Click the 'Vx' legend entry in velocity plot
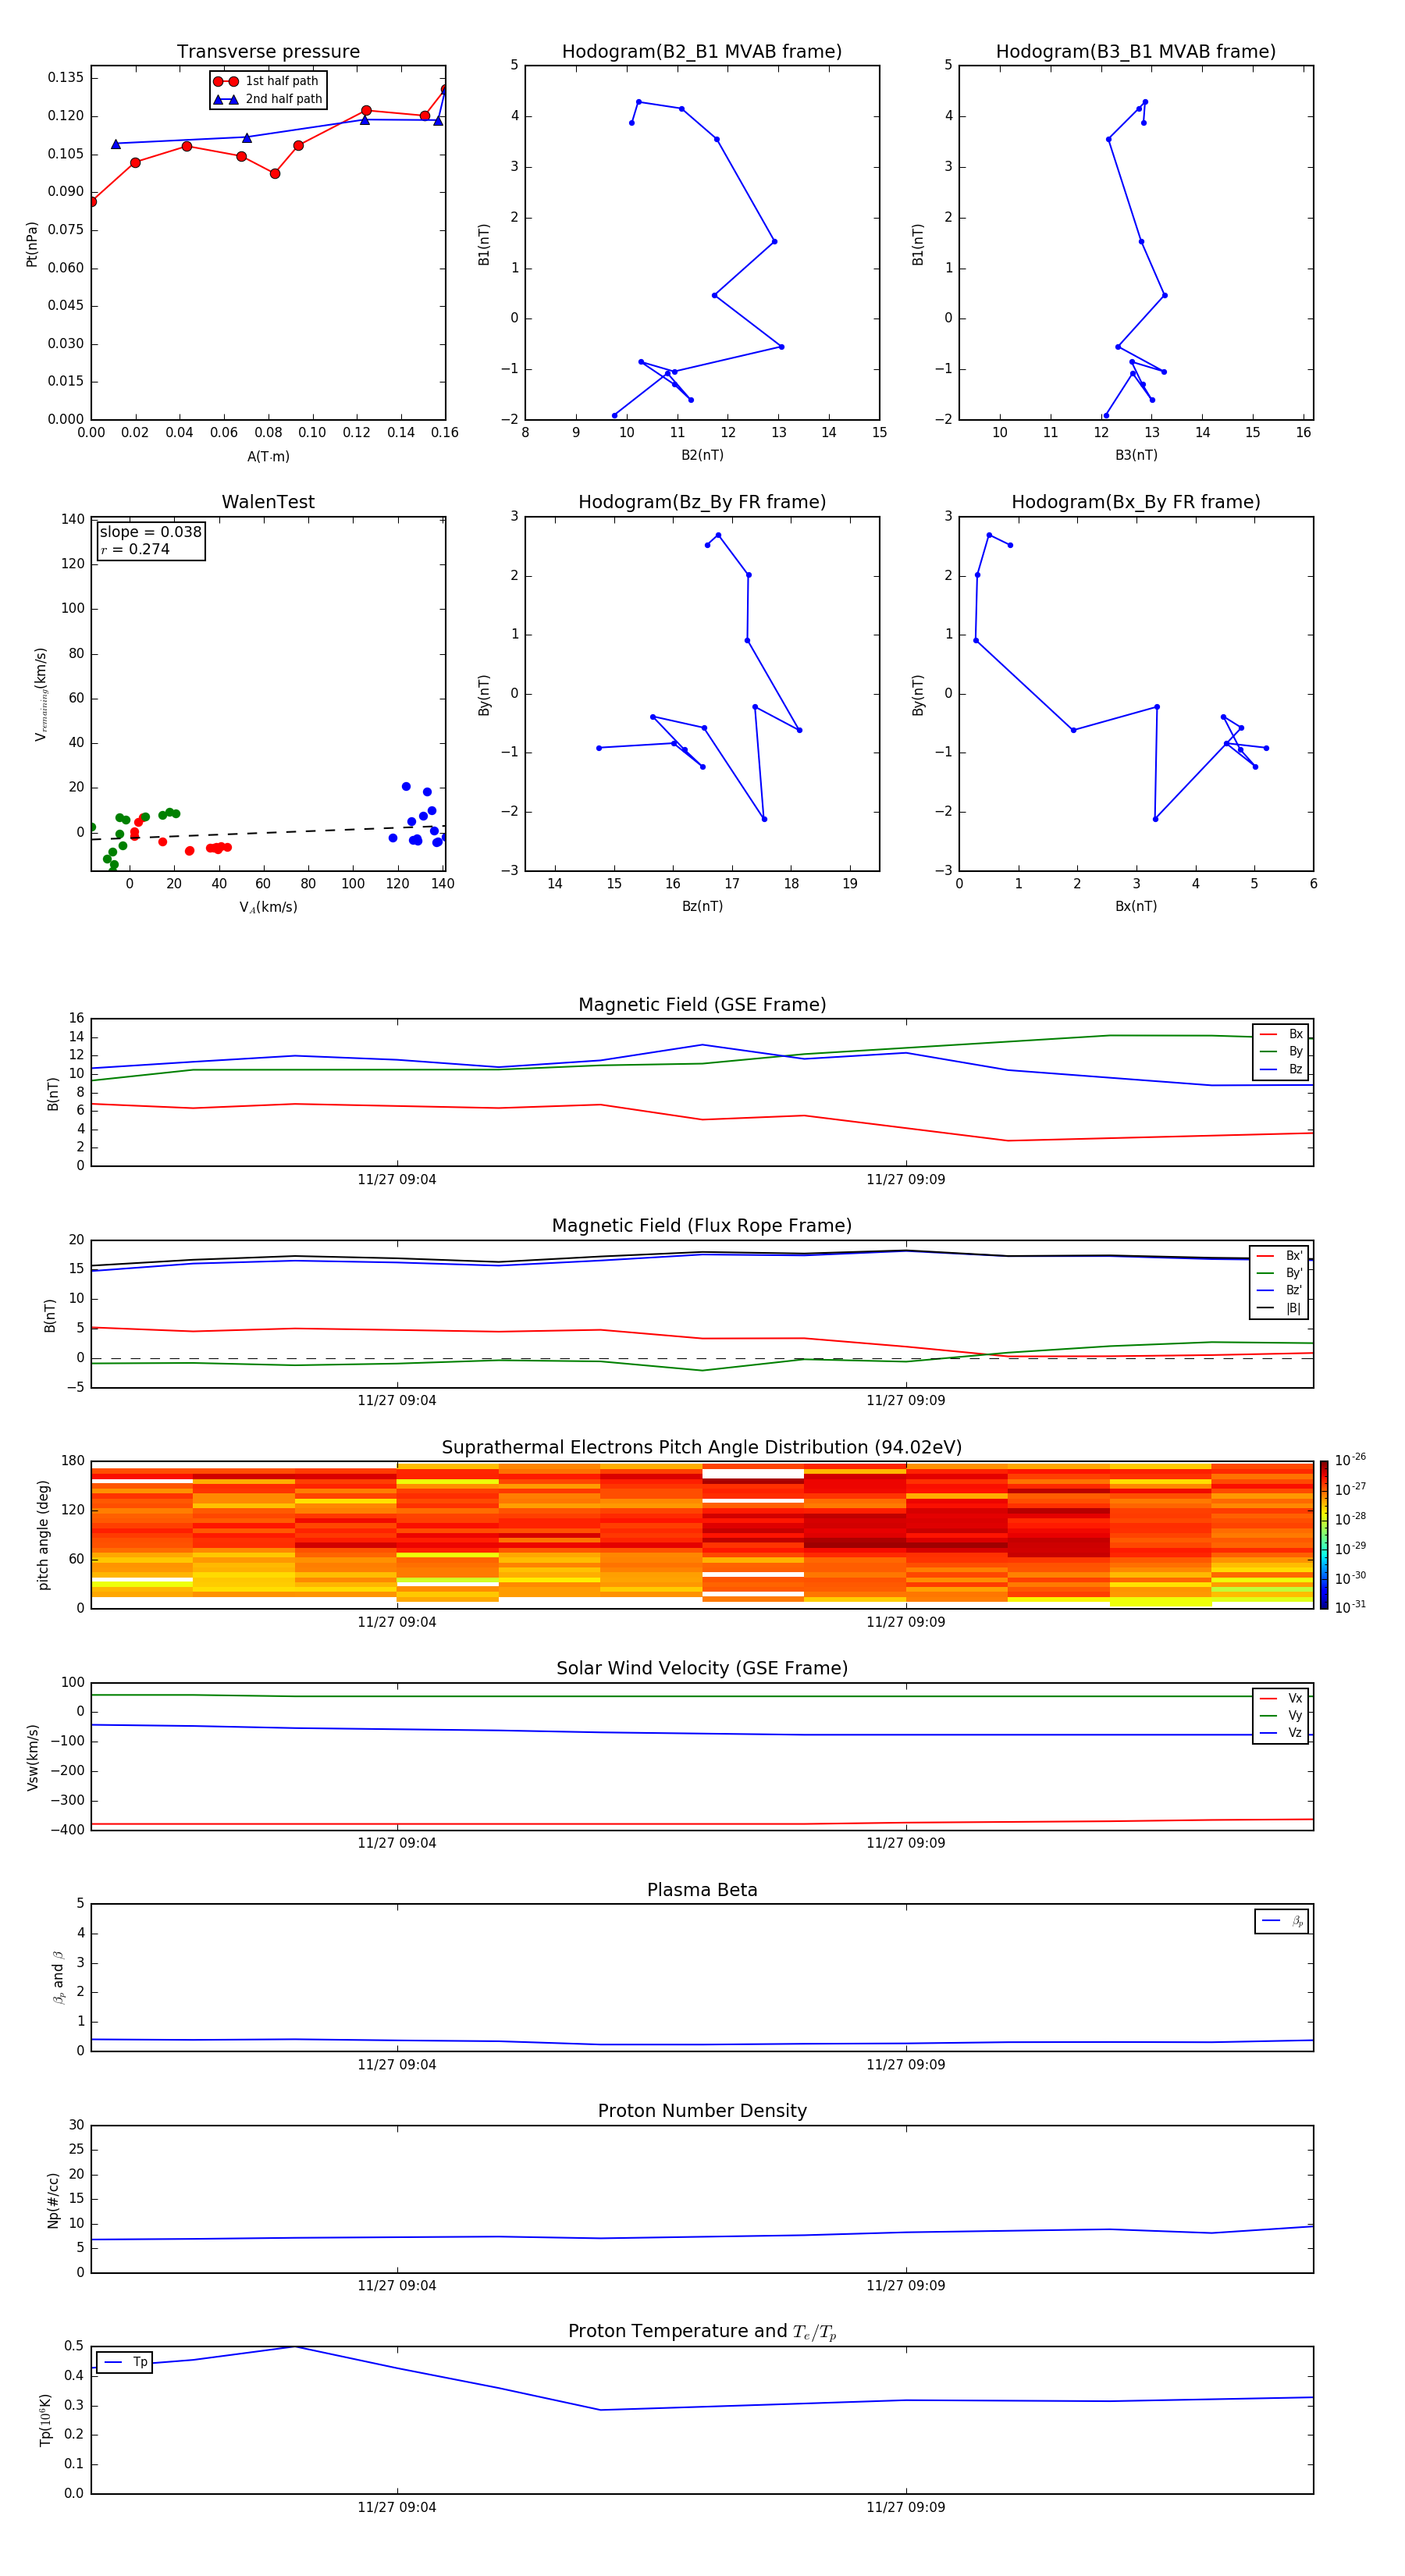The height and width of the screenshot is (2576, 1405). pyautogui.click(x=1281, y=1698)
